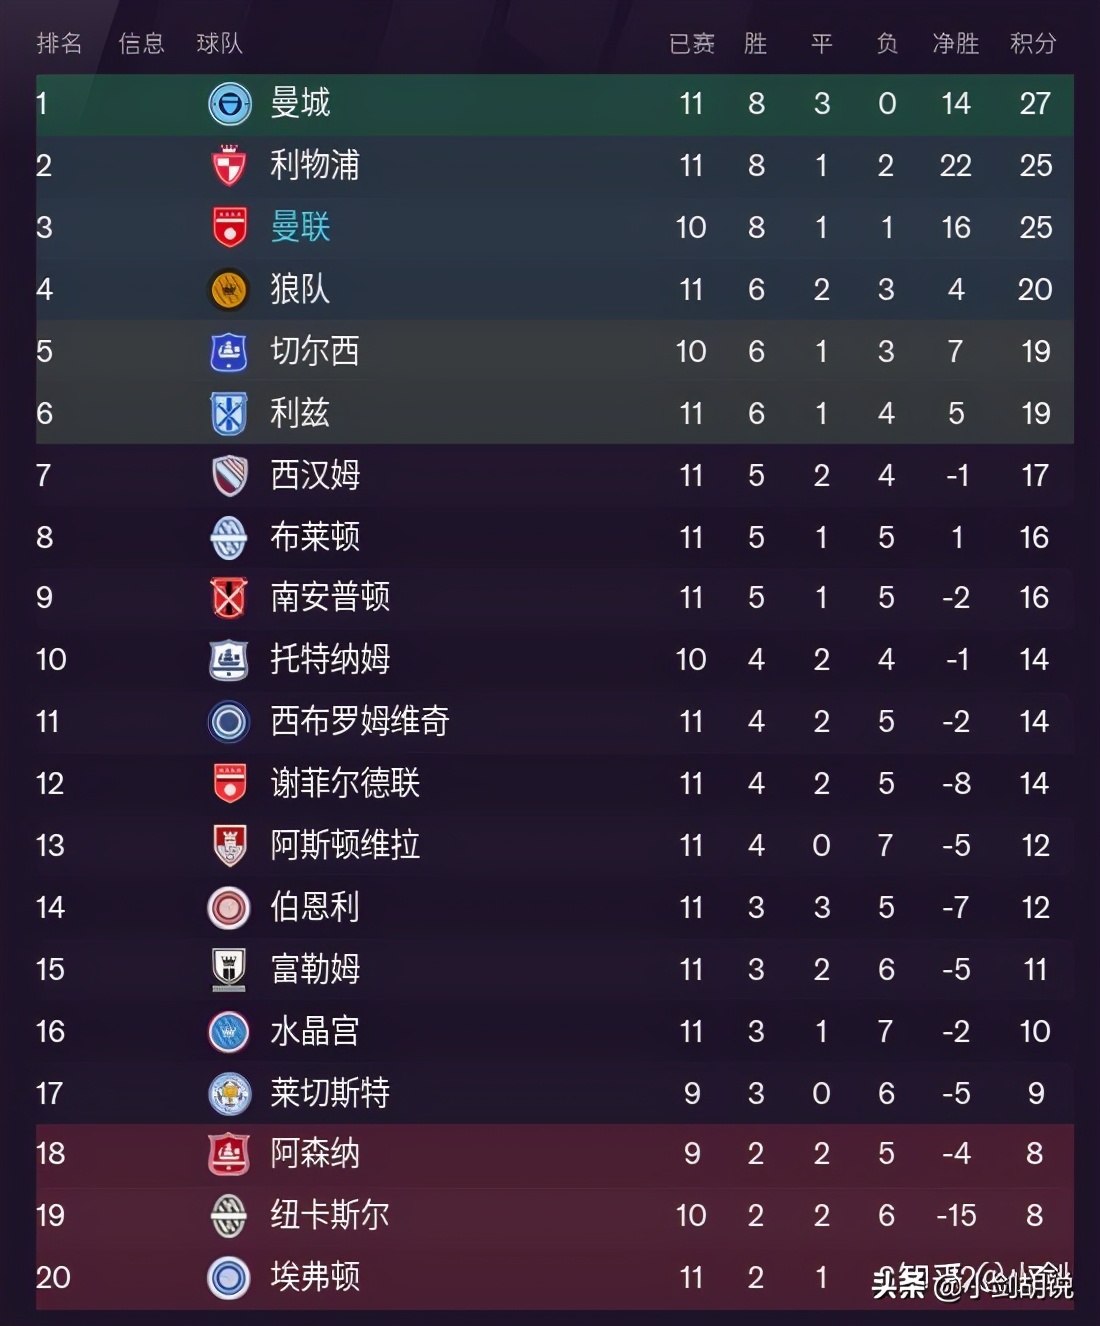Screen dimensions: 1100x1326
Task: Open the Manchester United (曼联) team page
Action: [300, 227]
